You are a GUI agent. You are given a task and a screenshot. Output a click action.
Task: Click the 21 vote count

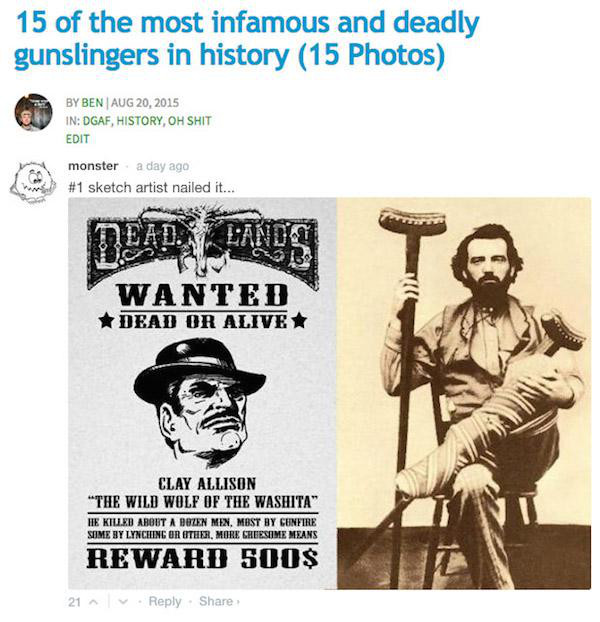point(74,602)
